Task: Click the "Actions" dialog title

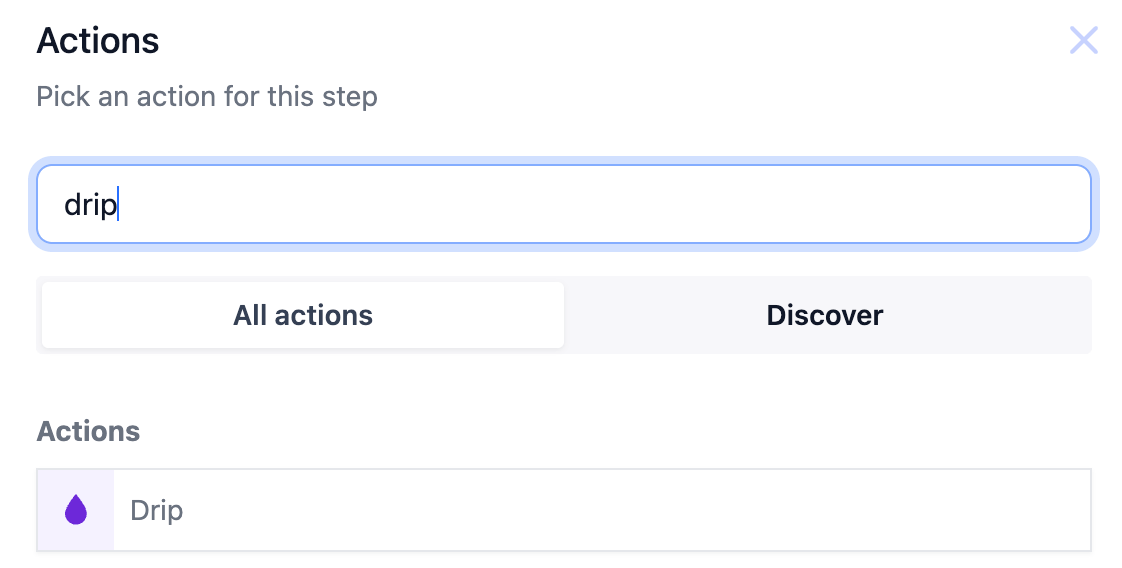Action: tap(98, 41)
